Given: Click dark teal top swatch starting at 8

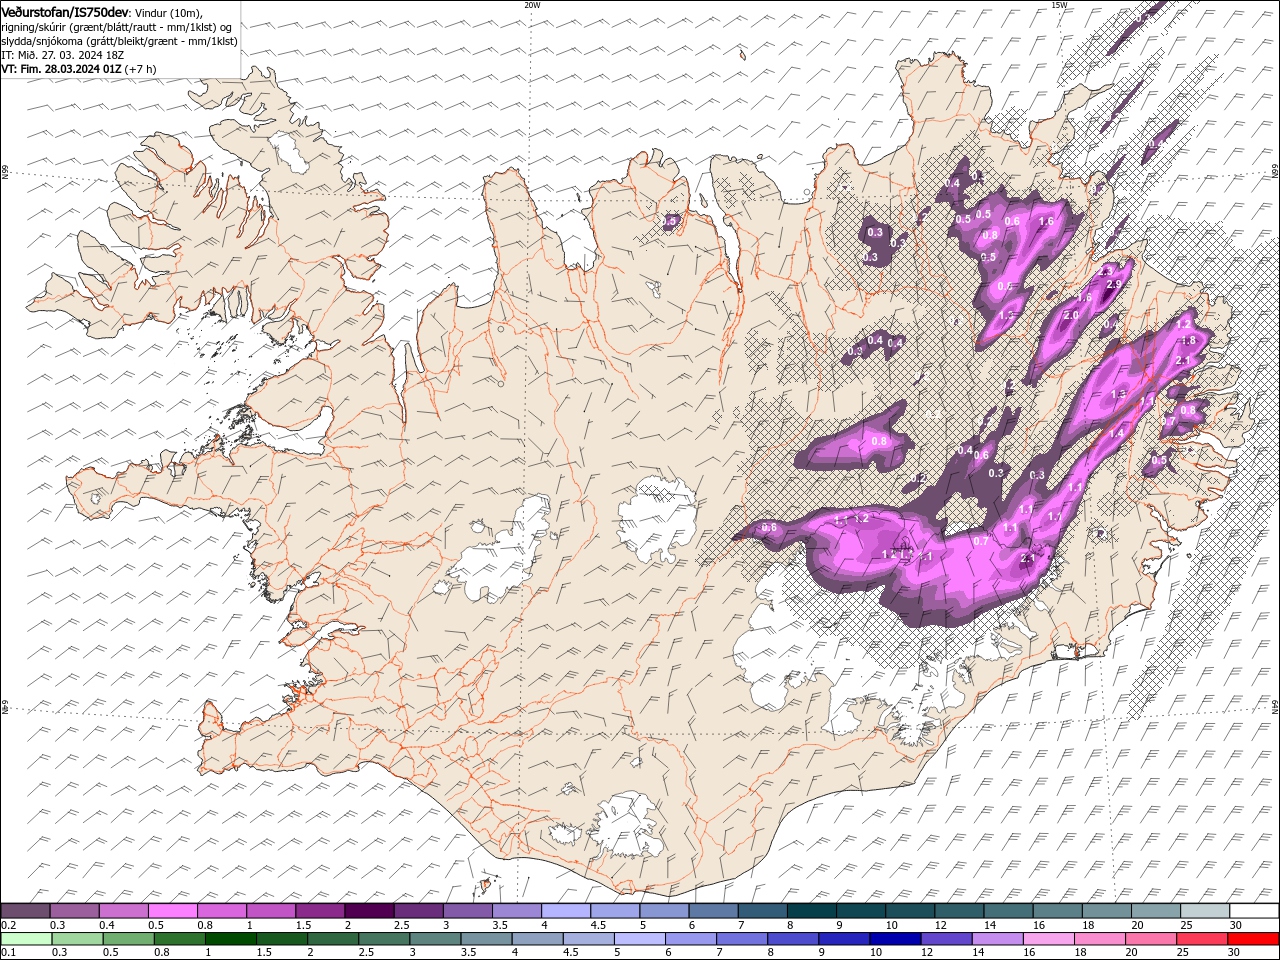Looking at the screenshot, I should (811, 911).
